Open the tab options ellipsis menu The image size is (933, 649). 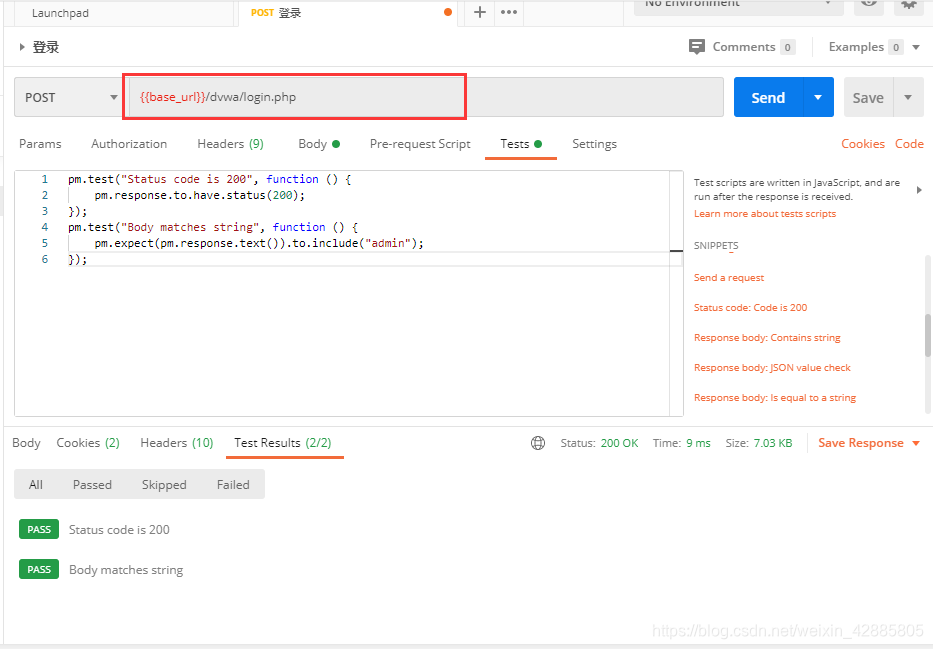point(509,12)
